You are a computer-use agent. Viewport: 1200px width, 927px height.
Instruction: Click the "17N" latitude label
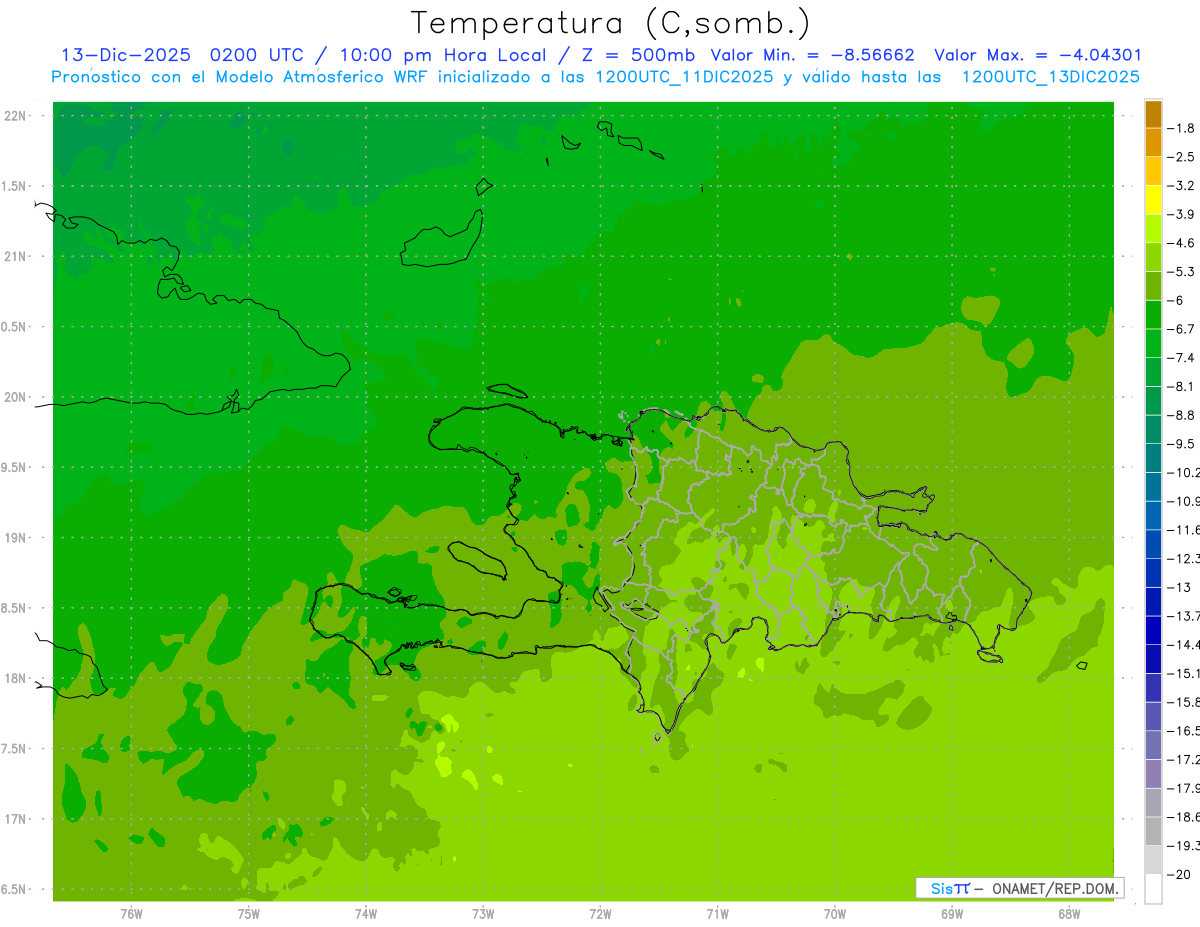pos(16,819)
